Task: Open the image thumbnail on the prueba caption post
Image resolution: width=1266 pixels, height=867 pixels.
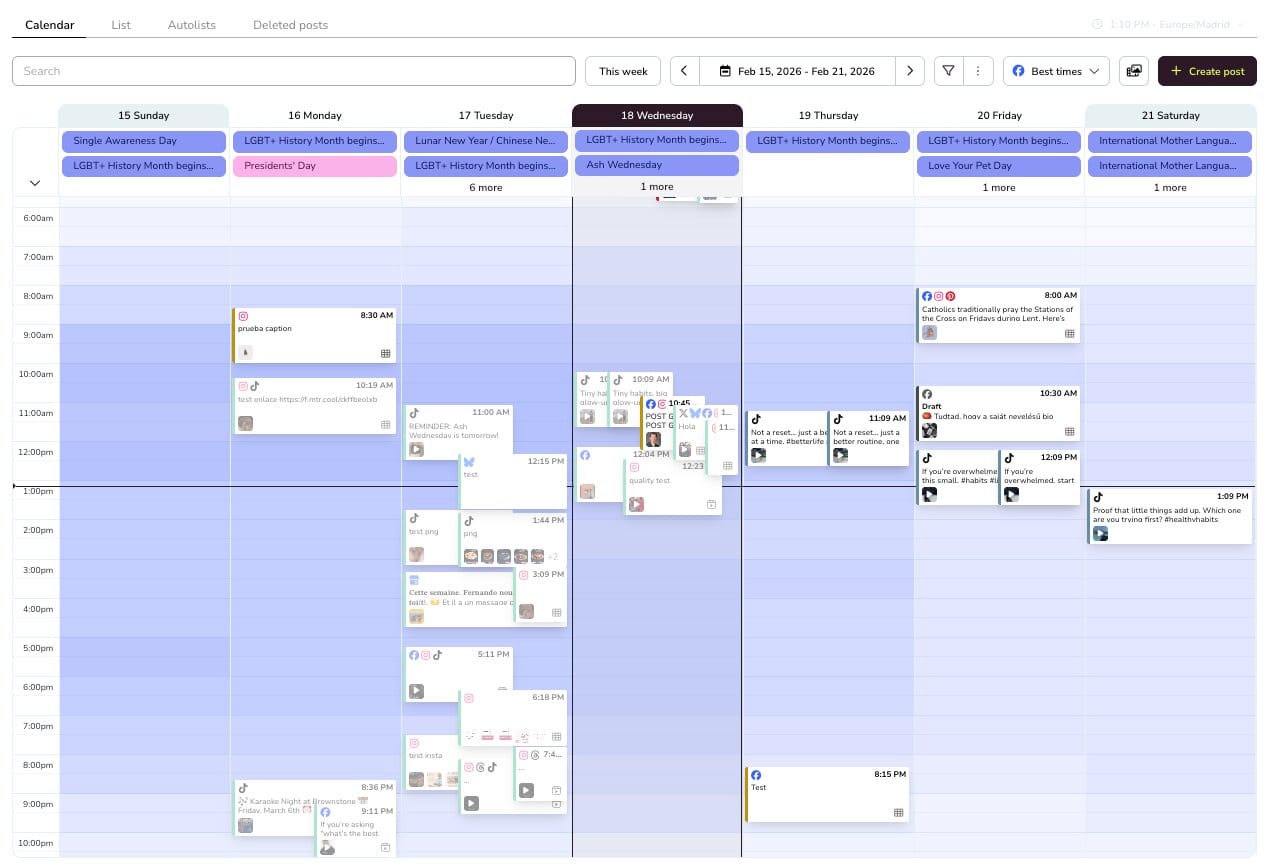Action: click(x=245, y=352)
